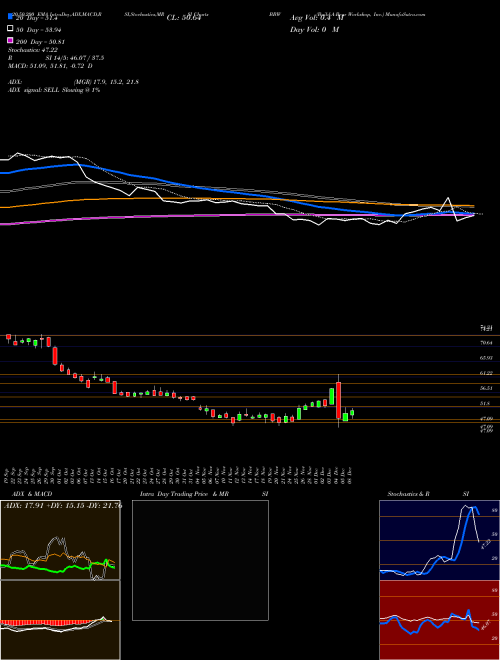Click the 'Avg Vol: 0.4 M' text

click(317, 18)
